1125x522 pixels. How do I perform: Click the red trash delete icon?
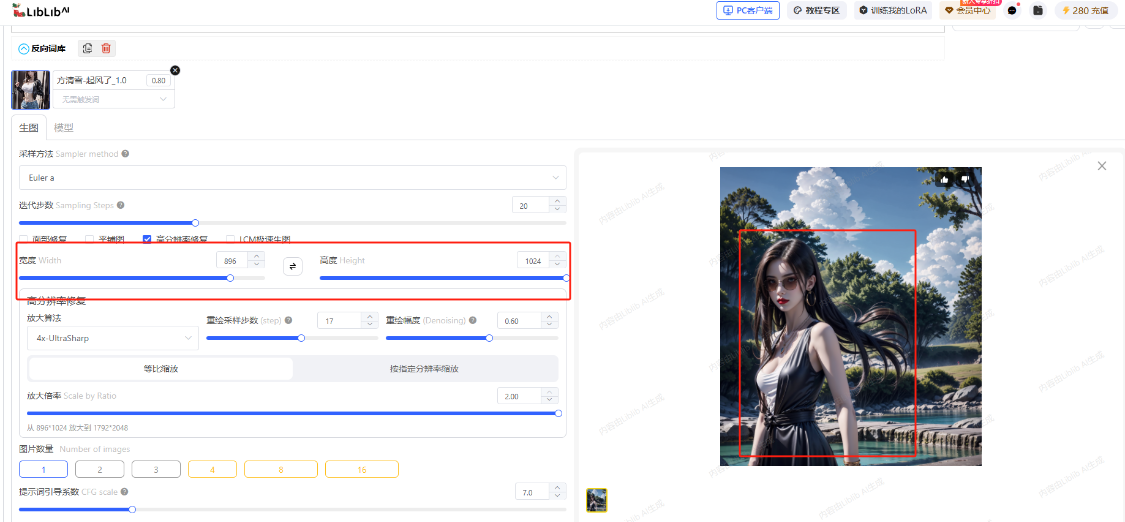click(107, 48)
